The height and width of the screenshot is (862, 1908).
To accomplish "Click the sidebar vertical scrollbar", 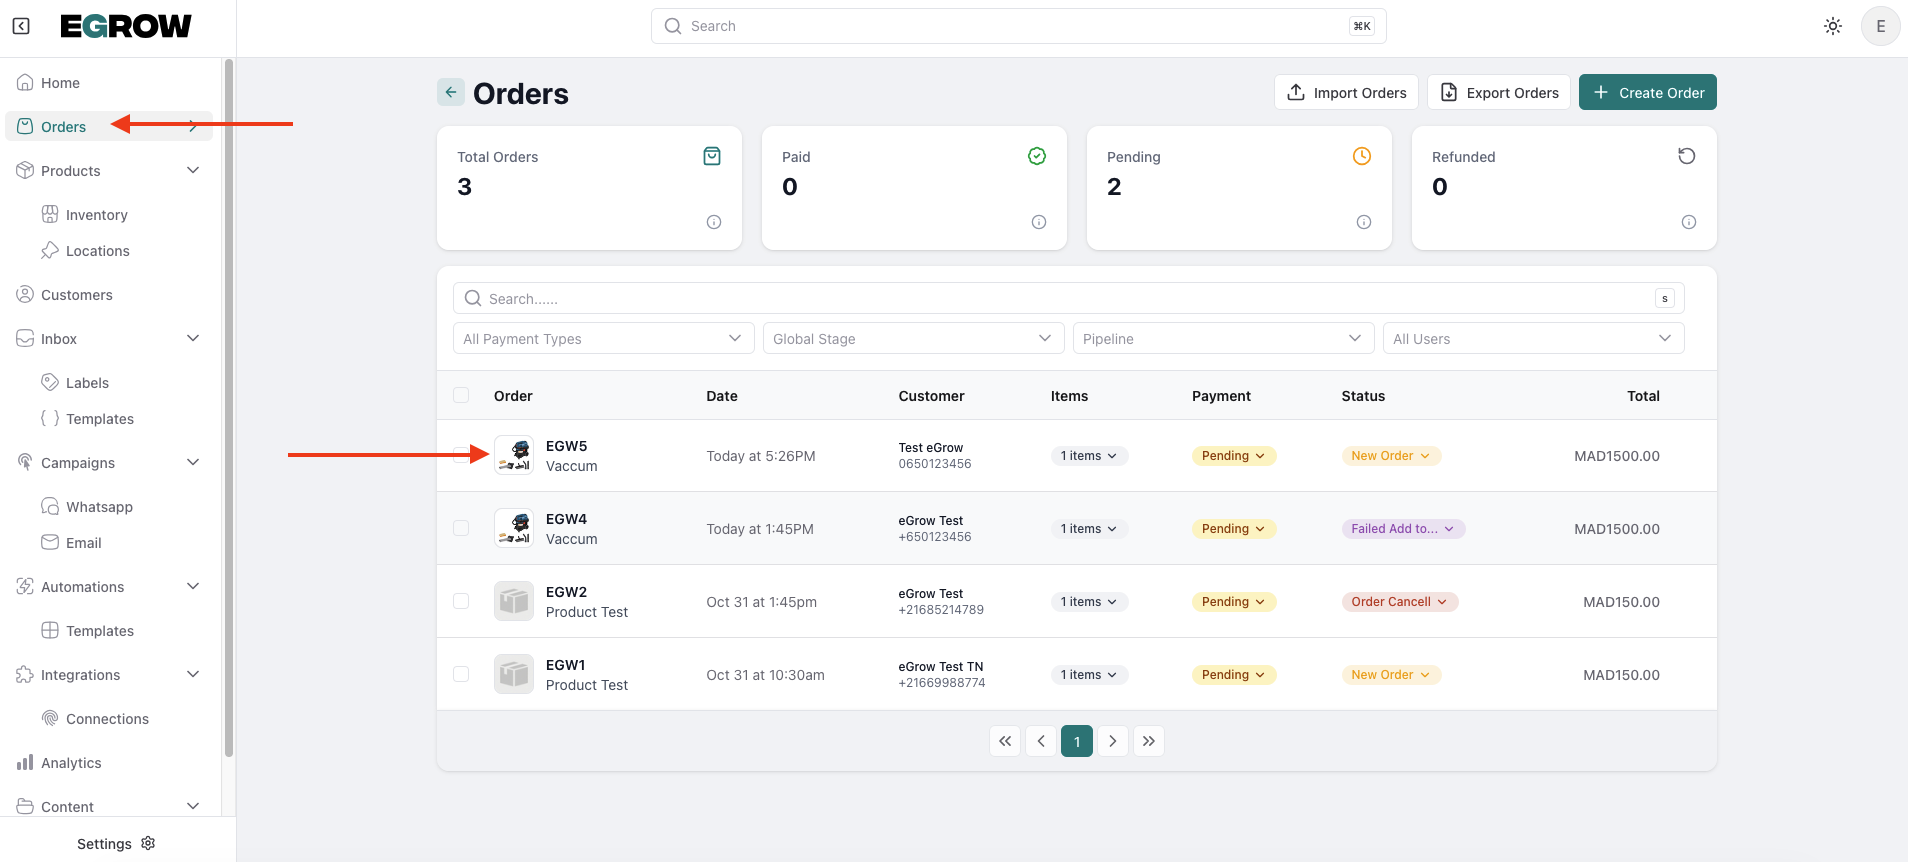I will click(229, 400).
